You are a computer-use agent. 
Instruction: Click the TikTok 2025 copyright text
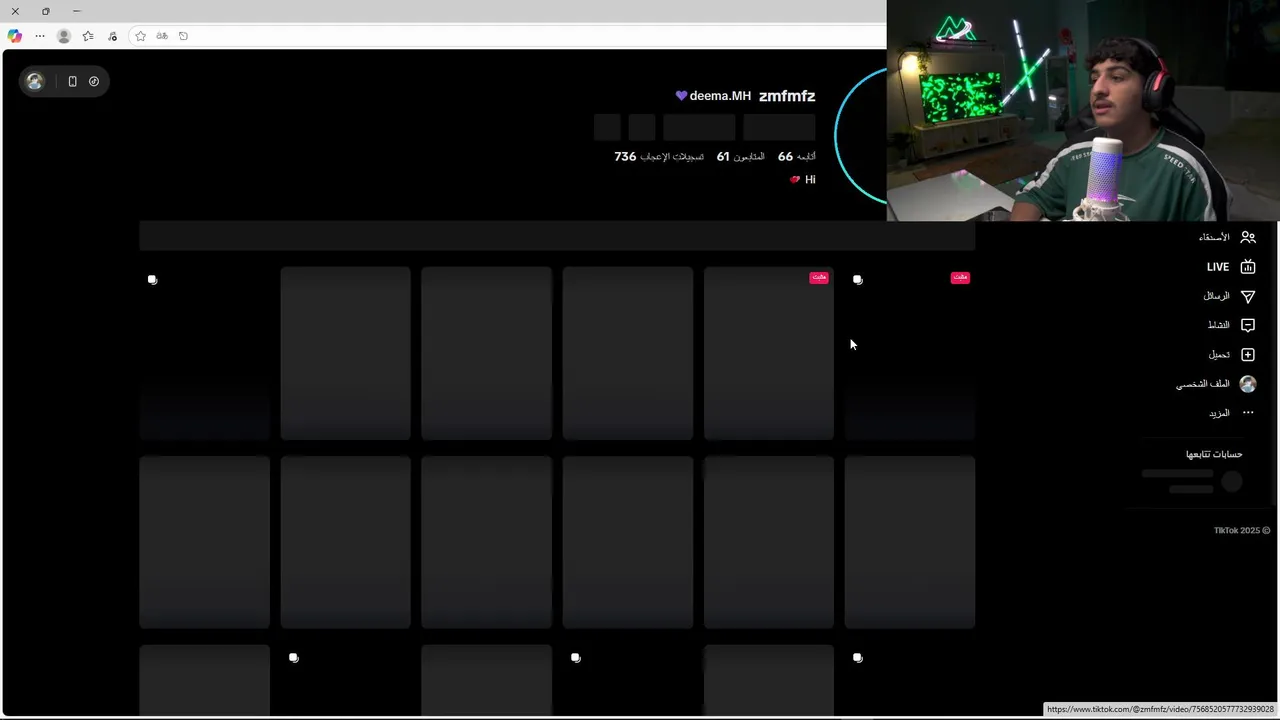pyautogui.click(x=1242, y=531)
